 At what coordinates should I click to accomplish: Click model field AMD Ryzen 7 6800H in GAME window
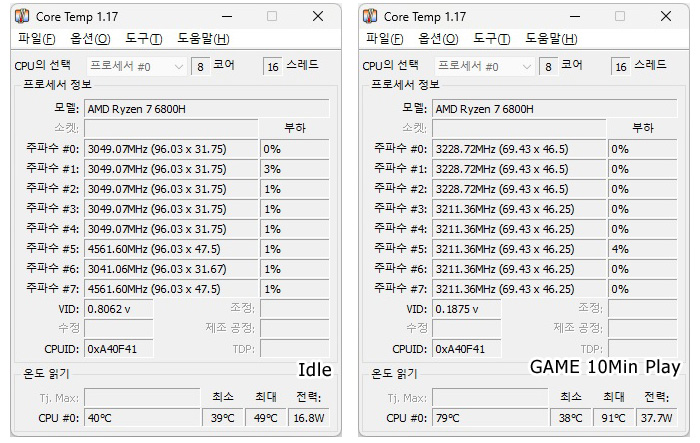pyautogui.click(x=555, y=109)
